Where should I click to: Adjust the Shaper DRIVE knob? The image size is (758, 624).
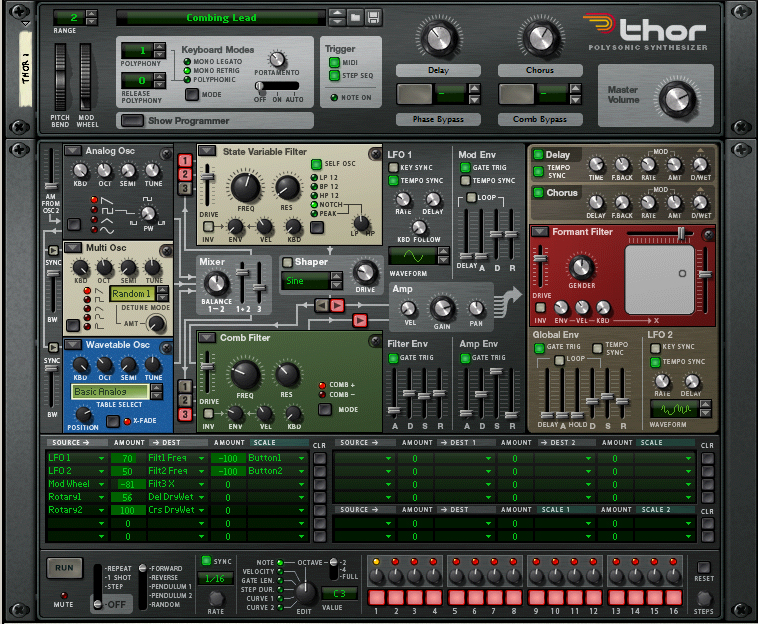[365, 273]
